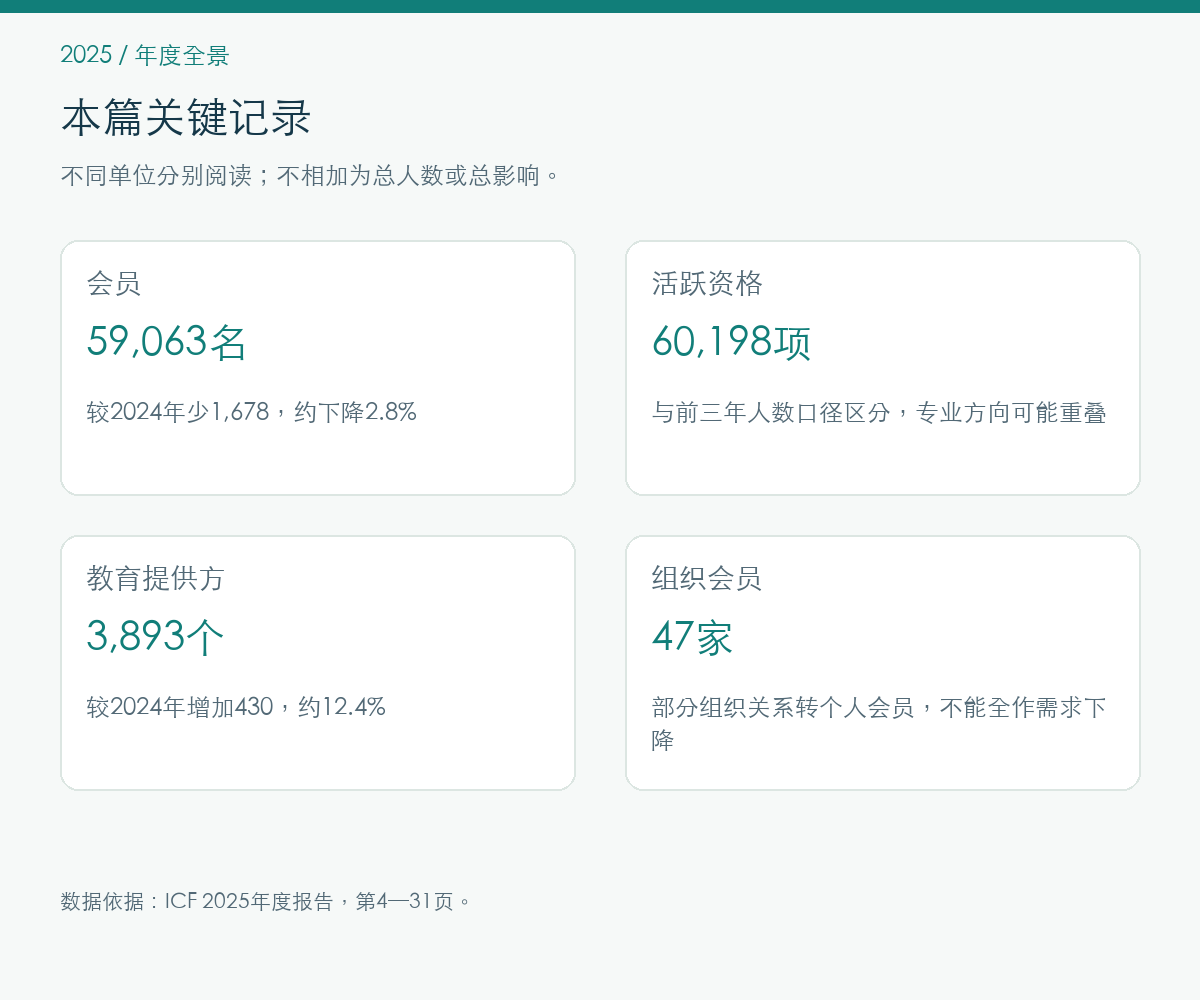The height and width of the screenshot is (1000, 1200).
Task: Click the value '60,198项'
Action: click(731, 342)
